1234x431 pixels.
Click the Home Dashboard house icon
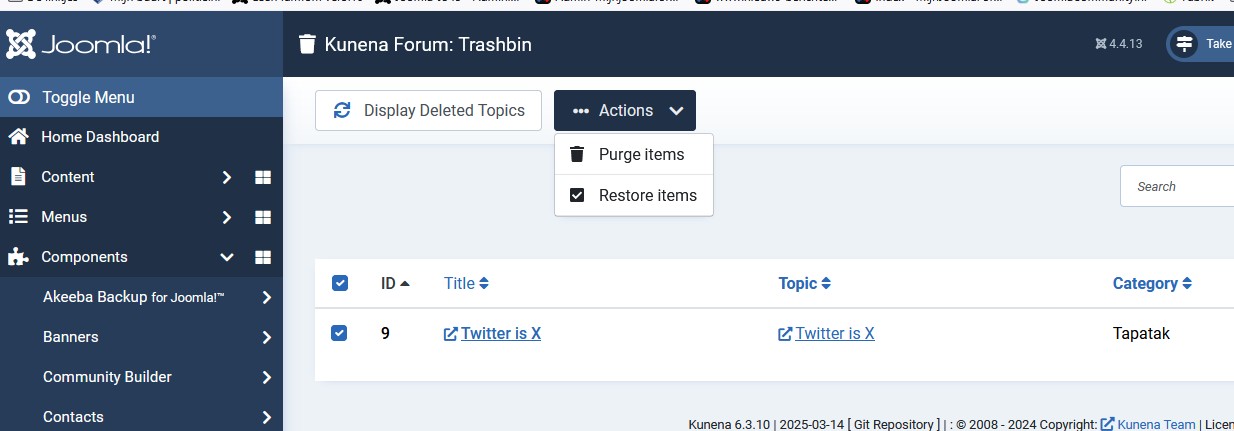(x=18, y=137)
